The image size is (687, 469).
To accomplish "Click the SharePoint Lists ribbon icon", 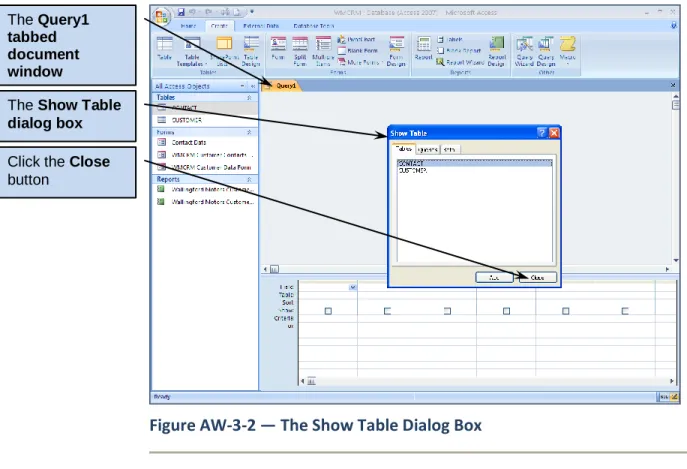I will 224,51.
